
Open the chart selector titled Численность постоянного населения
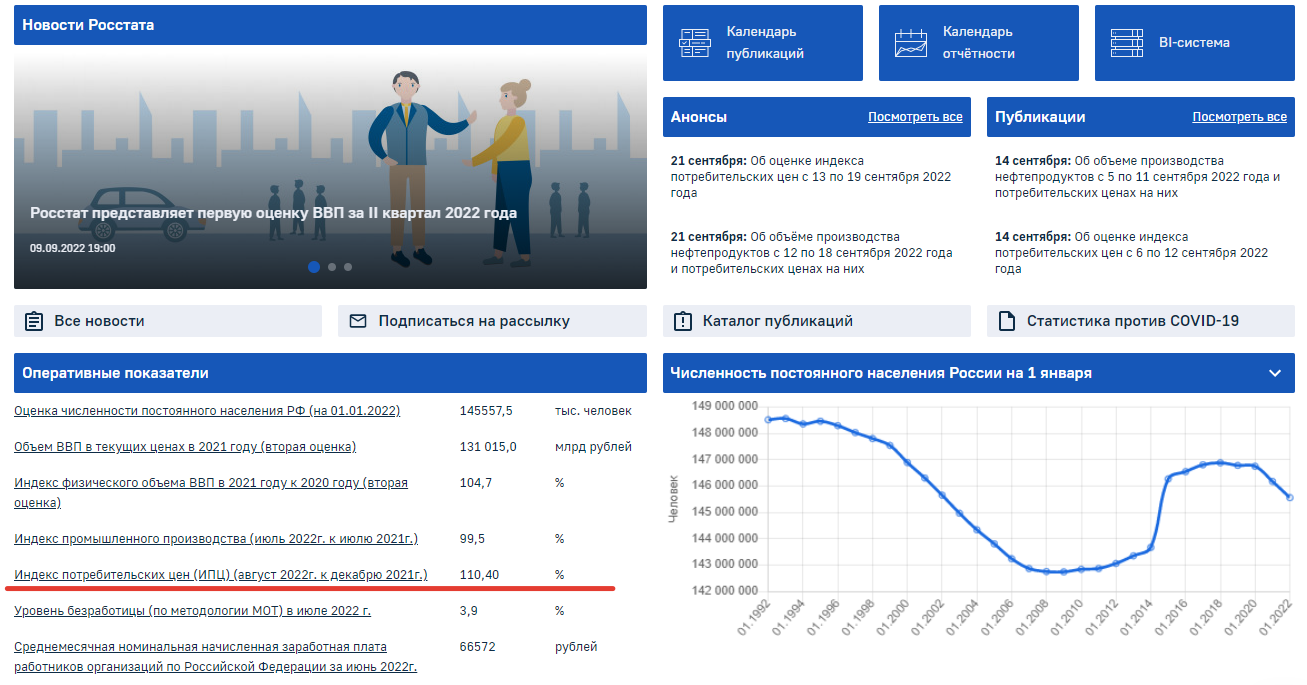tap(880, 373)
